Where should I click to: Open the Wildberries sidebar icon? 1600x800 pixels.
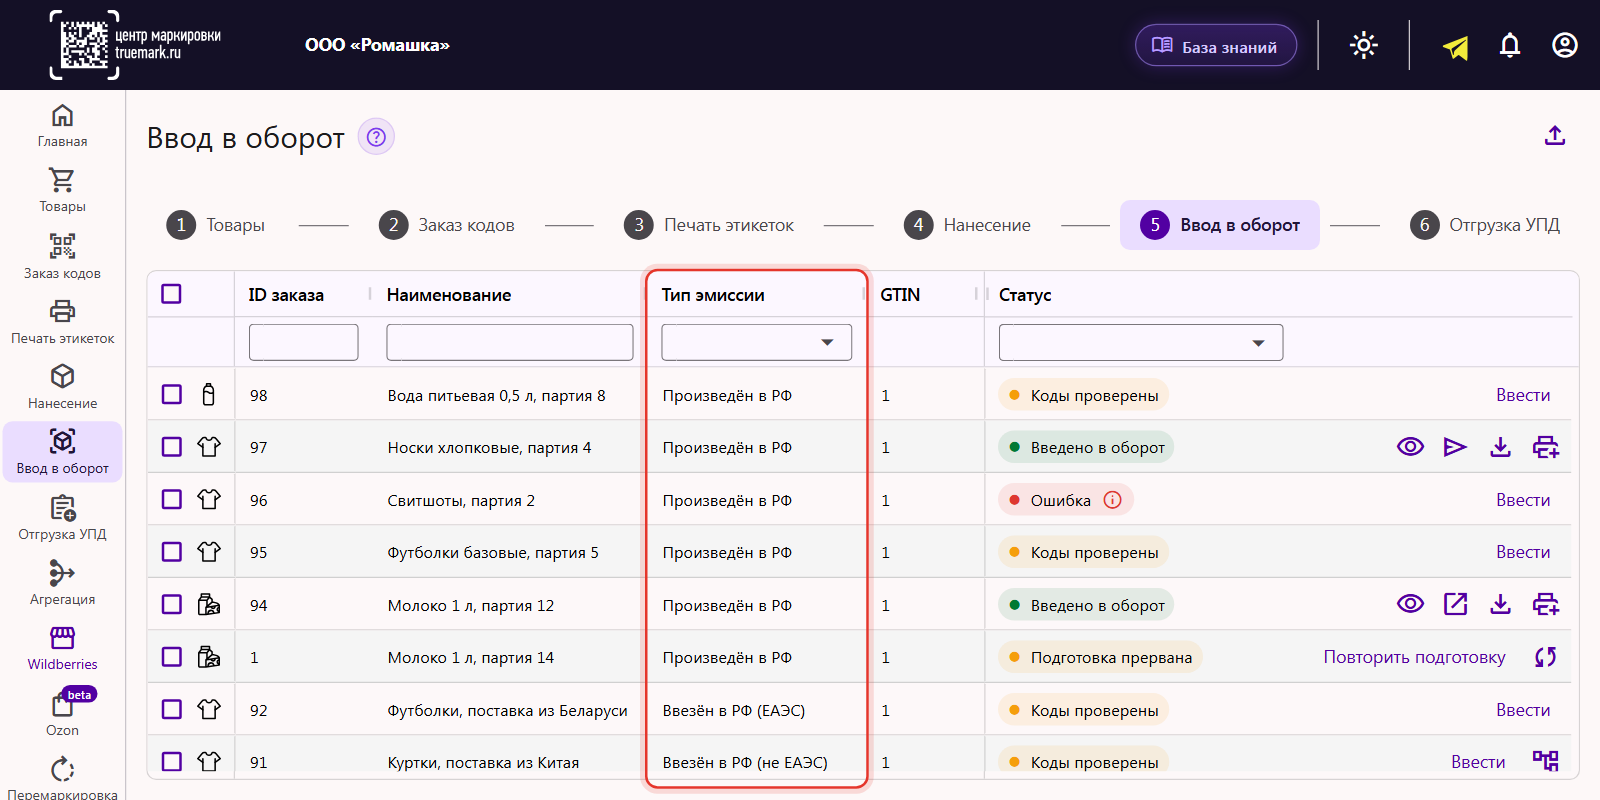click(62, 648)
